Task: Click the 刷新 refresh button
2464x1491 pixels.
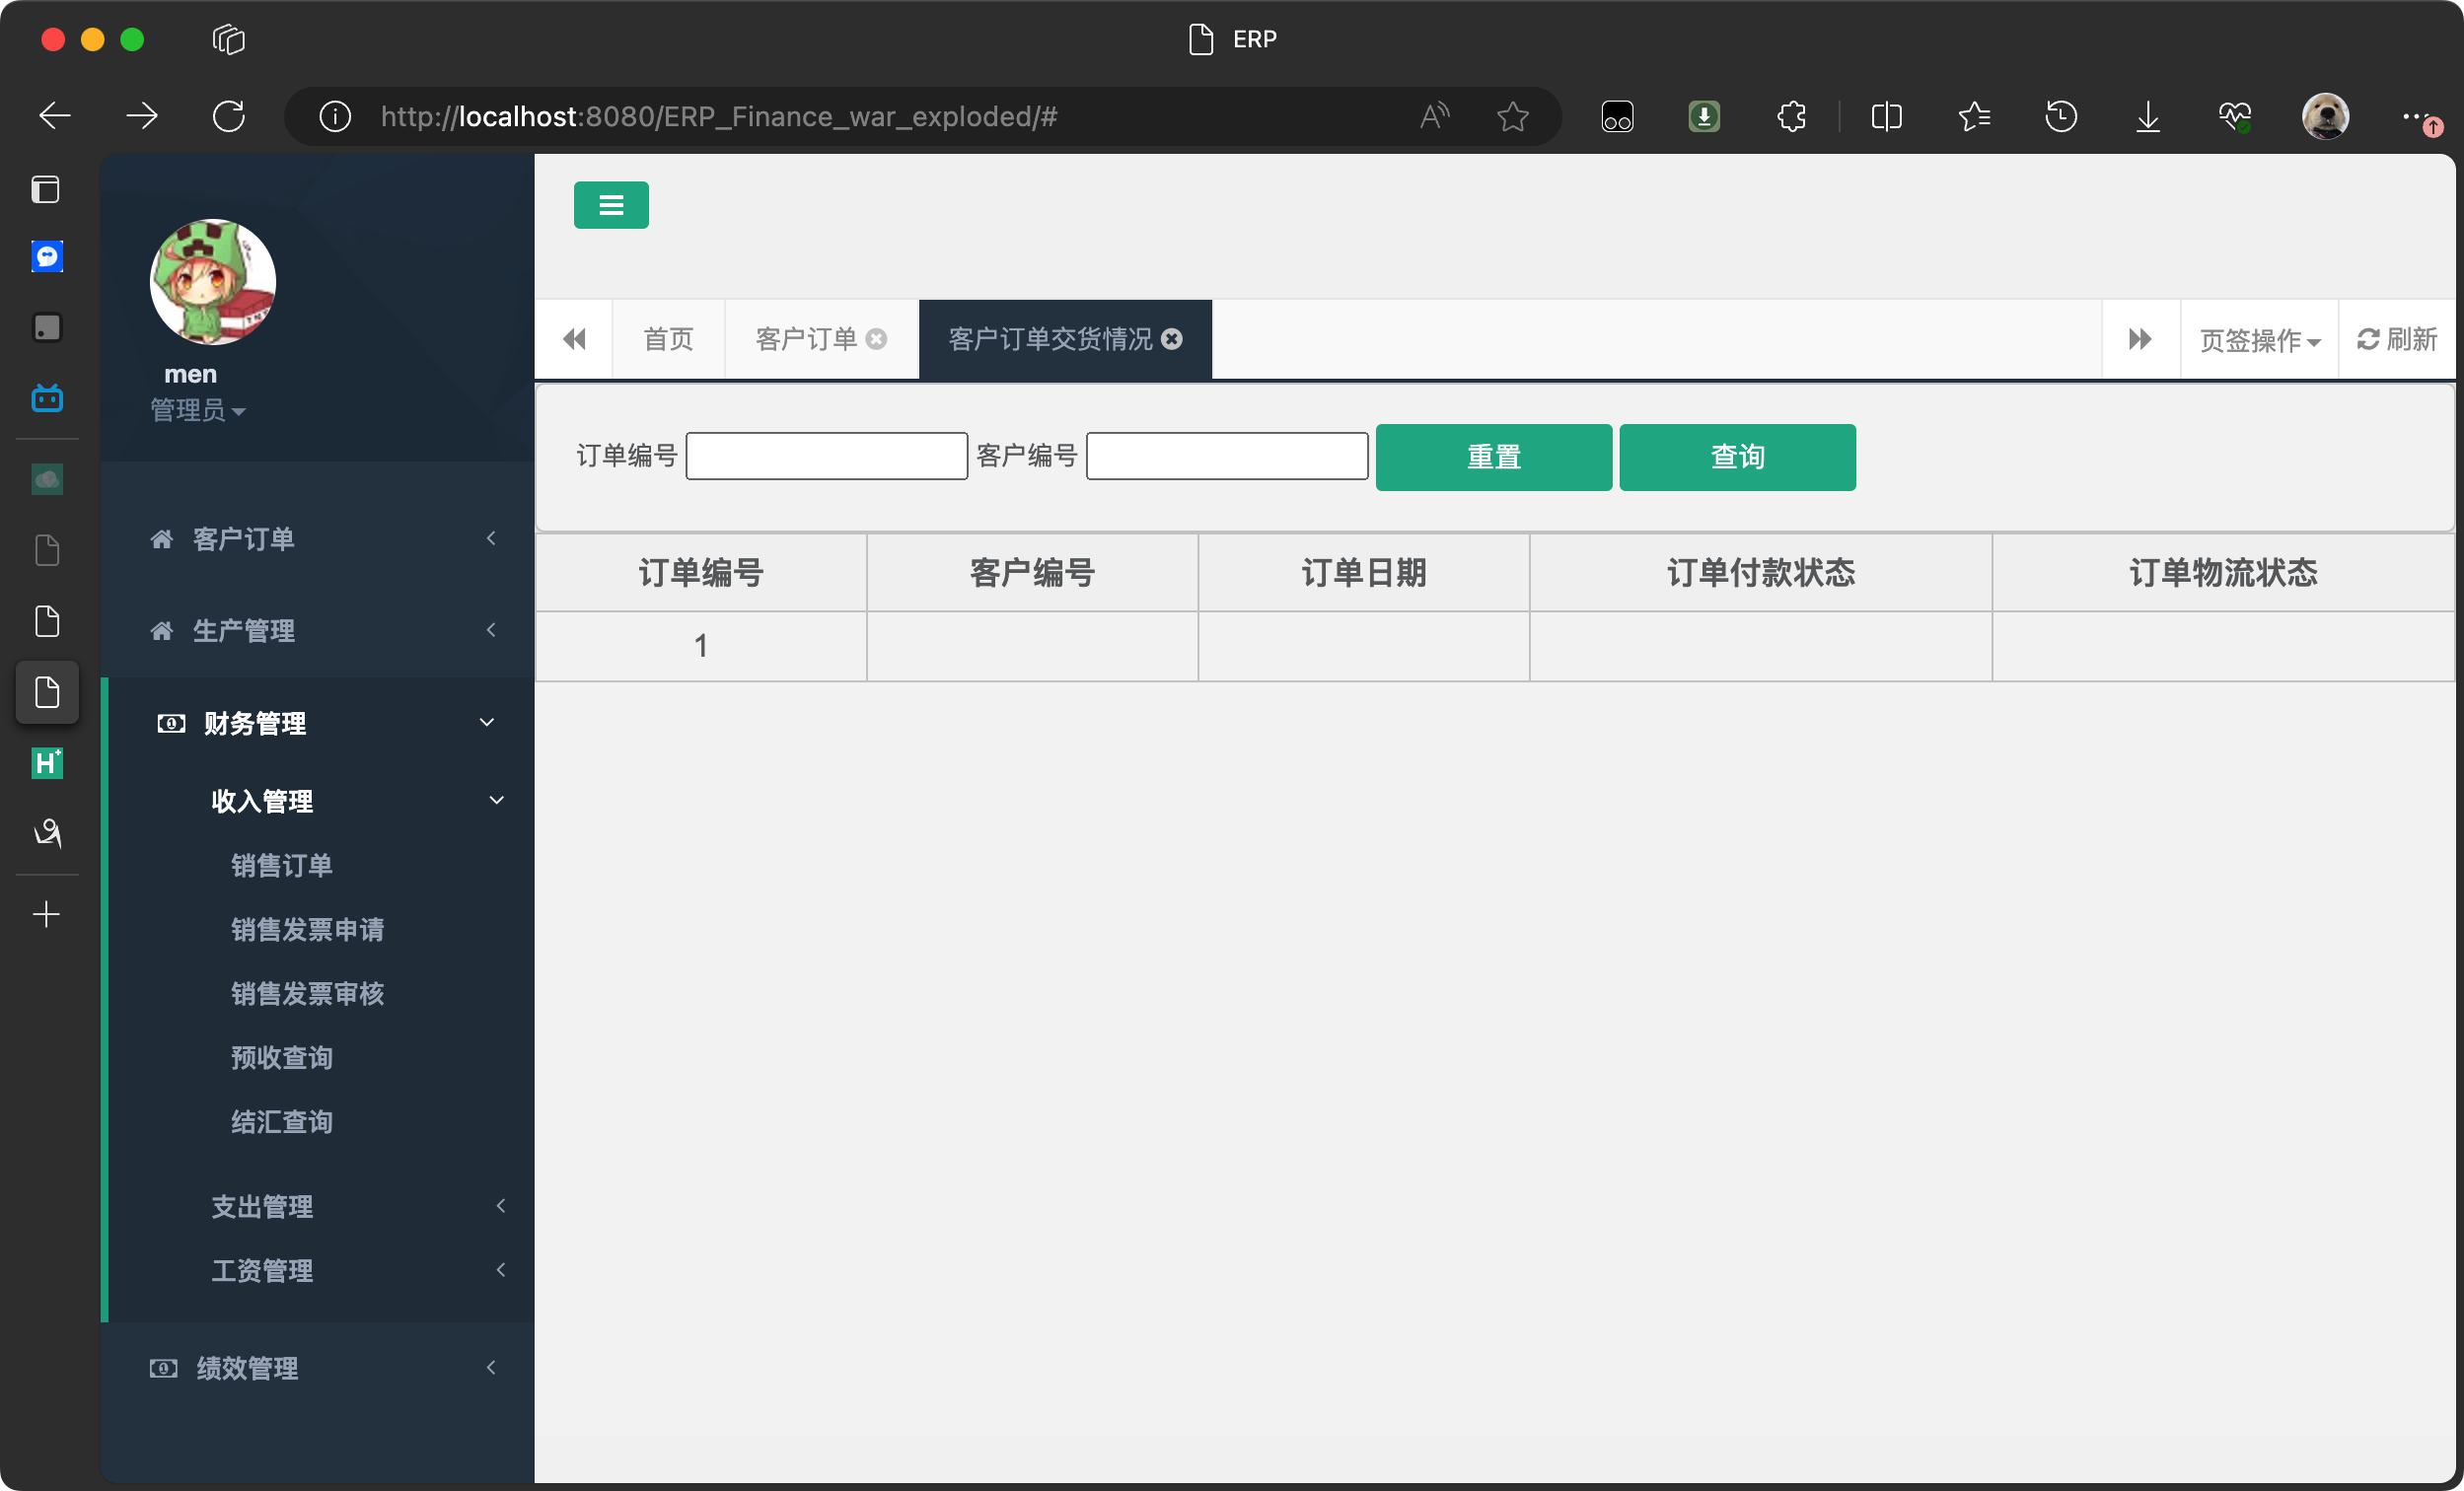Action: pos(2397,339)
